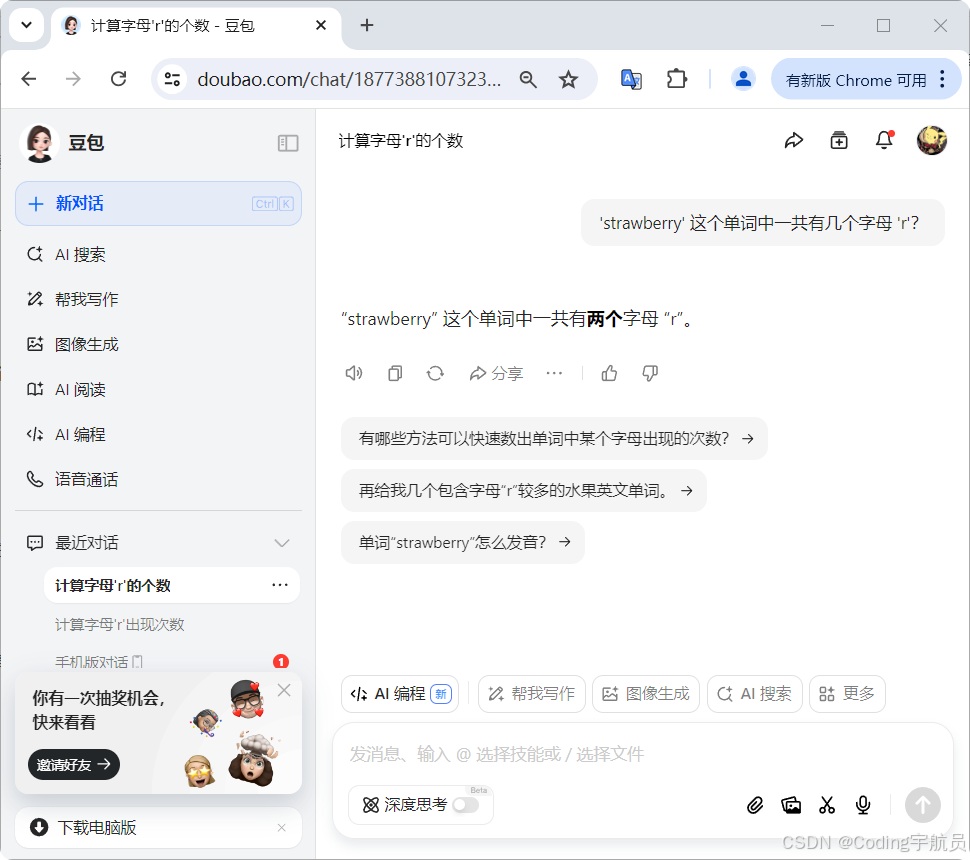Screen dimensions: 970x860
Task: Click the 豆包 logo avatar
Action: pos(40,143)
